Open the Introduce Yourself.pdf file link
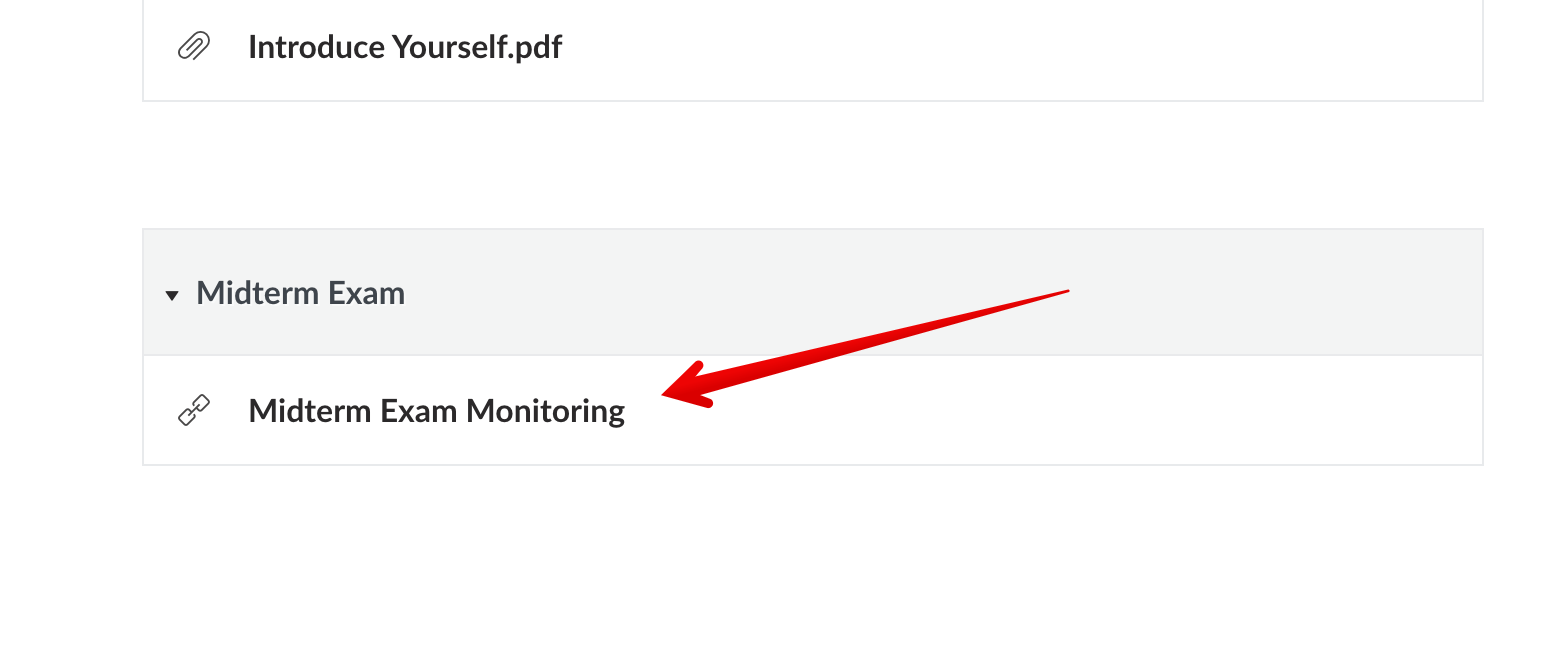This screenshot has height=666, width=1550. point(404,47)
